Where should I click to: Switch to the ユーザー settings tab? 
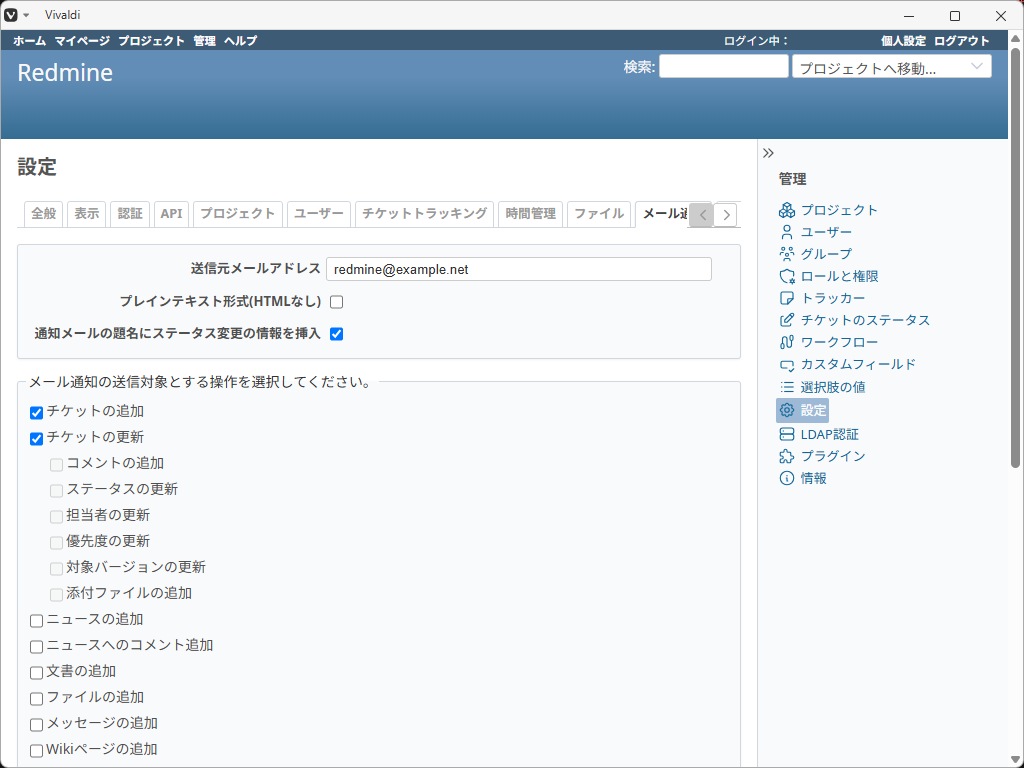click(x=319, y=214)
